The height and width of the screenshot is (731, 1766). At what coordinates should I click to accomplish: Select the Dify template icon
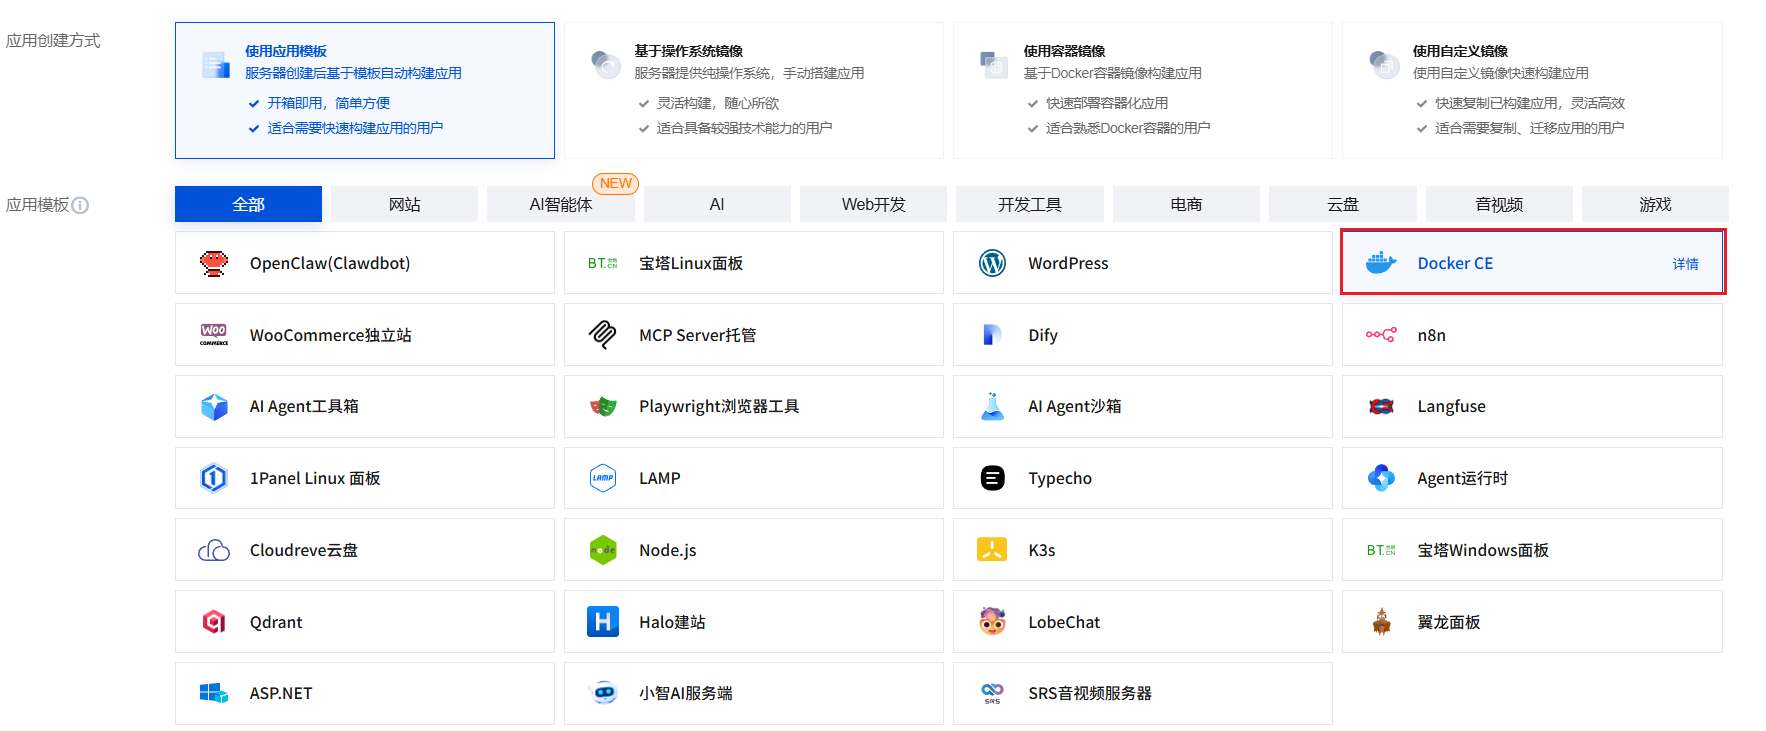tap(992, 335)
